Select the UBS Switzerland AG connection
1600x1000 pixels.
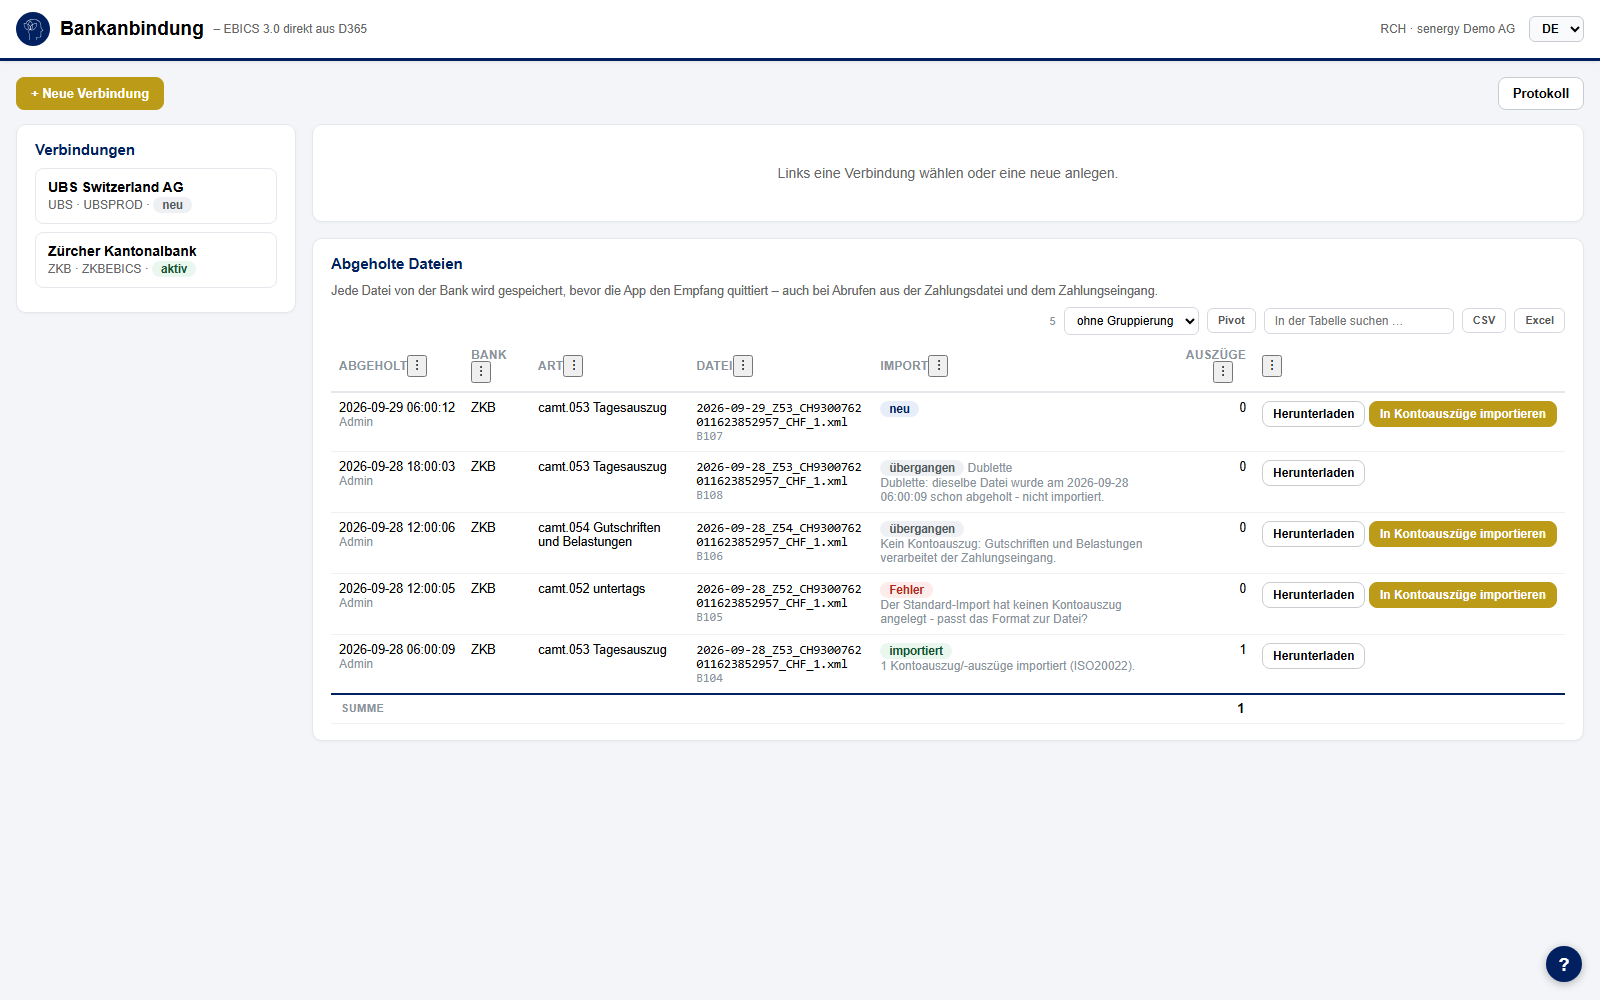click(x=156, y=196)
